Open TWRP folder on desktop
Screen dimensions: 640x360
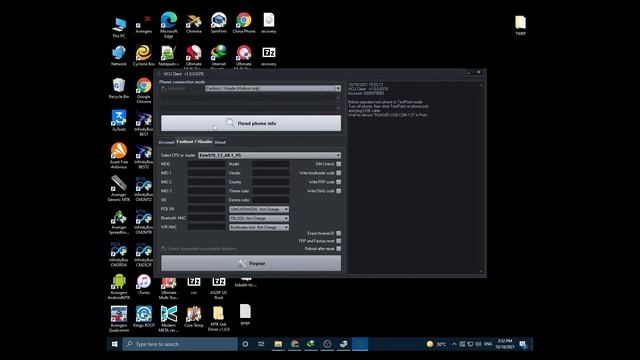point(520,26)
